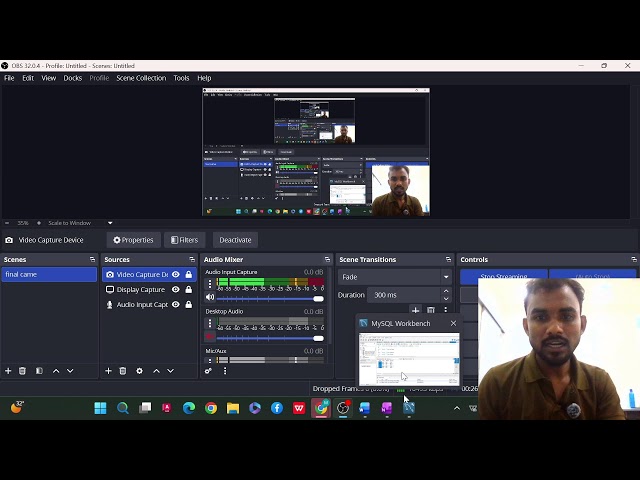
Task: Open File Explorer from taskbar
Action: click(x=233, y=408)
